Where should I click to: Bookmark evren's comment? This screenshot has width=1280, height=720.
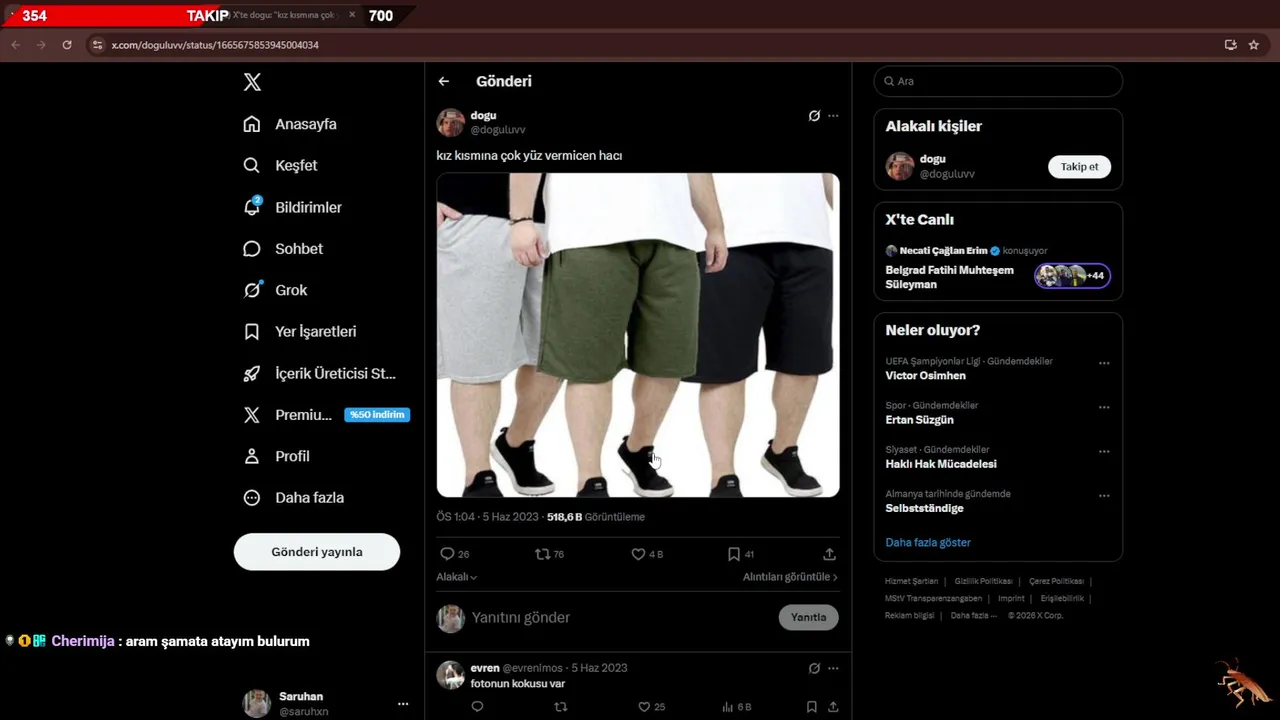point(811,707)
